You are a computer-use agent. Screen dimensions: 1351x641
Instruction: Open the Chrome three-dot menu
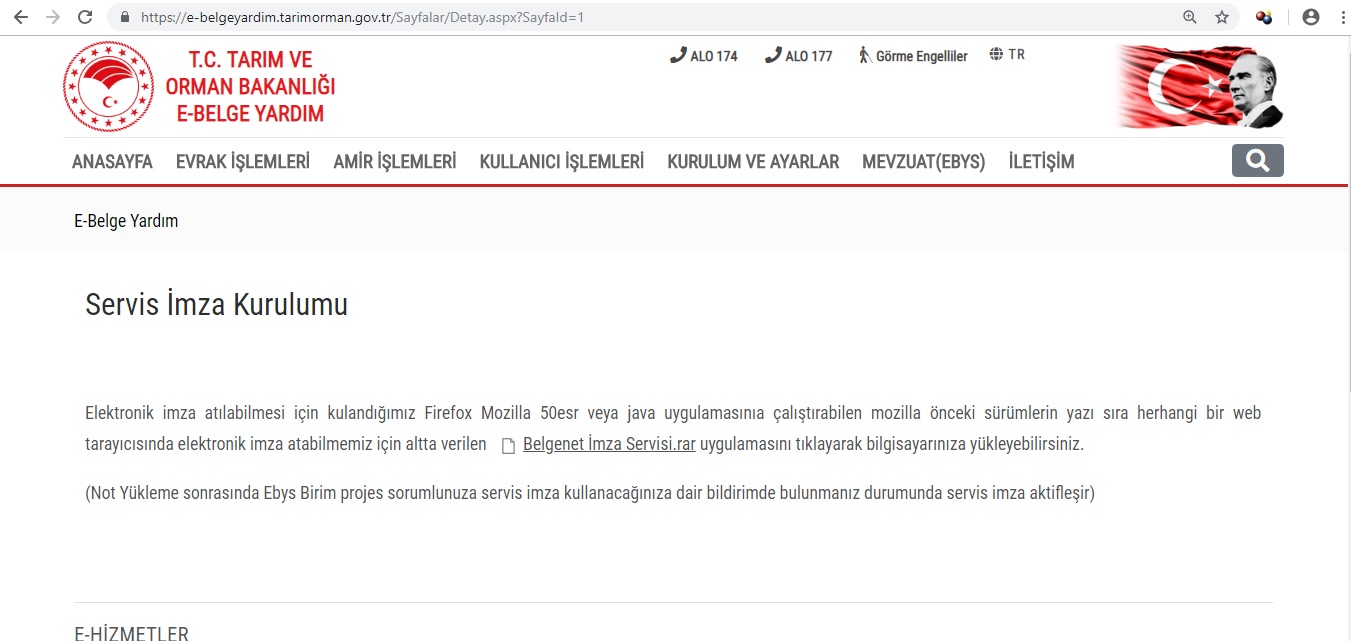1343,16
